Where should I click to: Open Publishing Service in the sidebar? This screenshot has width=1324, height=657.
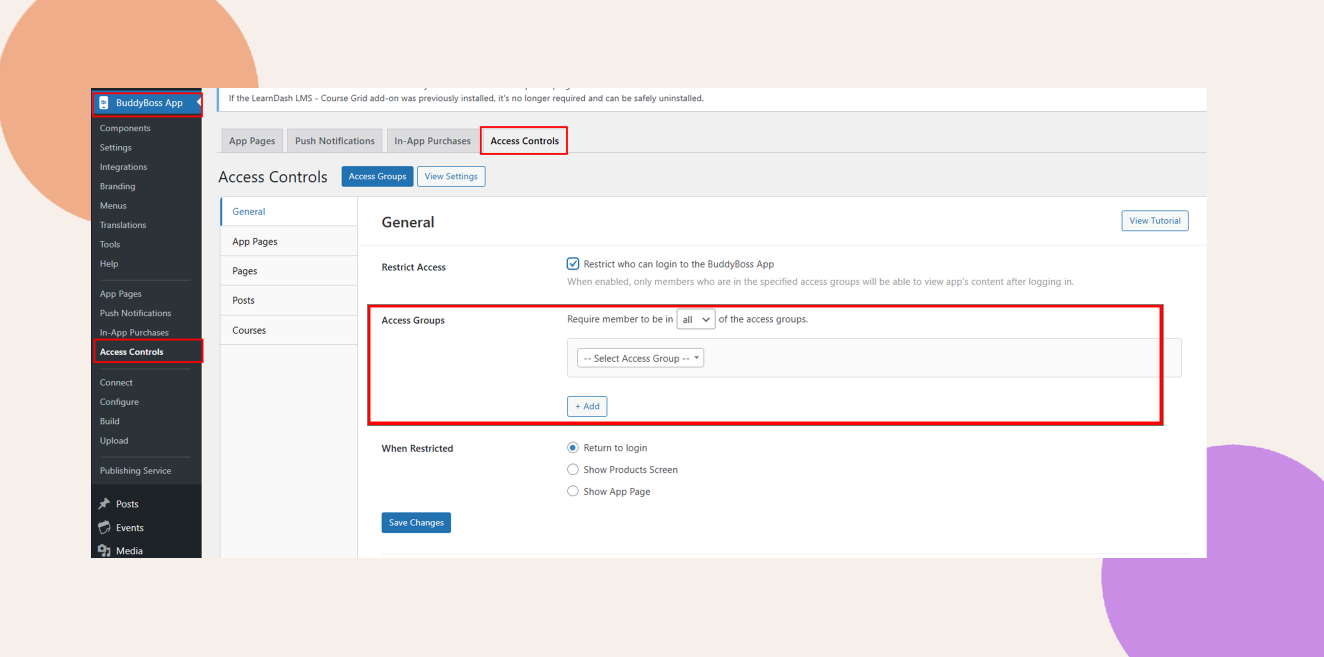coord(135,471)
